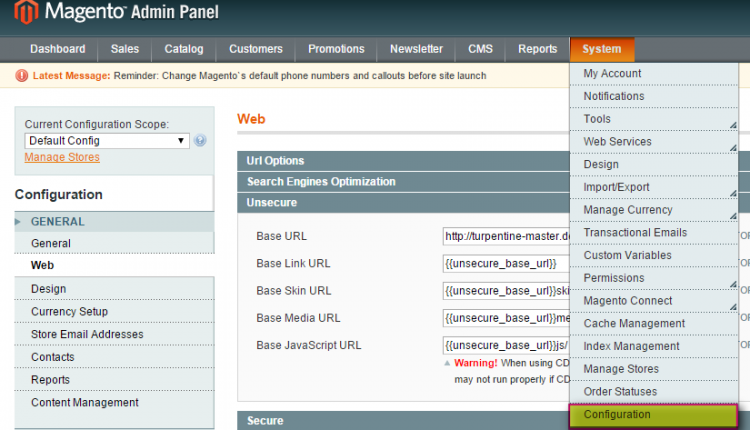Choose Web Services in System menu
Screen dimensions: 750x430
654,142
